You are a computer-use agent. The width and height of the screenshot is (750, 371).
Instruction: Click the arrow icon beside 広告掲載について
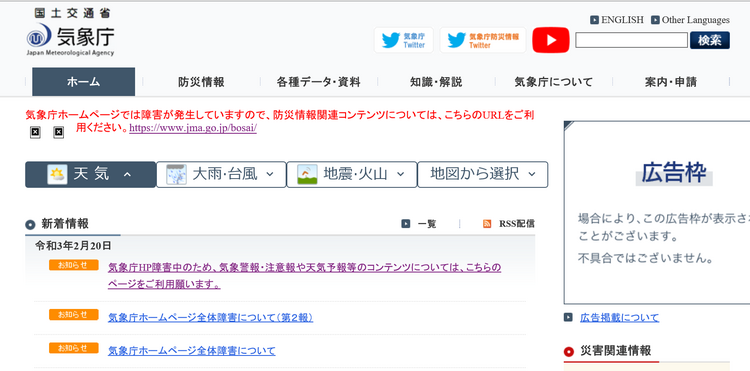(568, 317)
